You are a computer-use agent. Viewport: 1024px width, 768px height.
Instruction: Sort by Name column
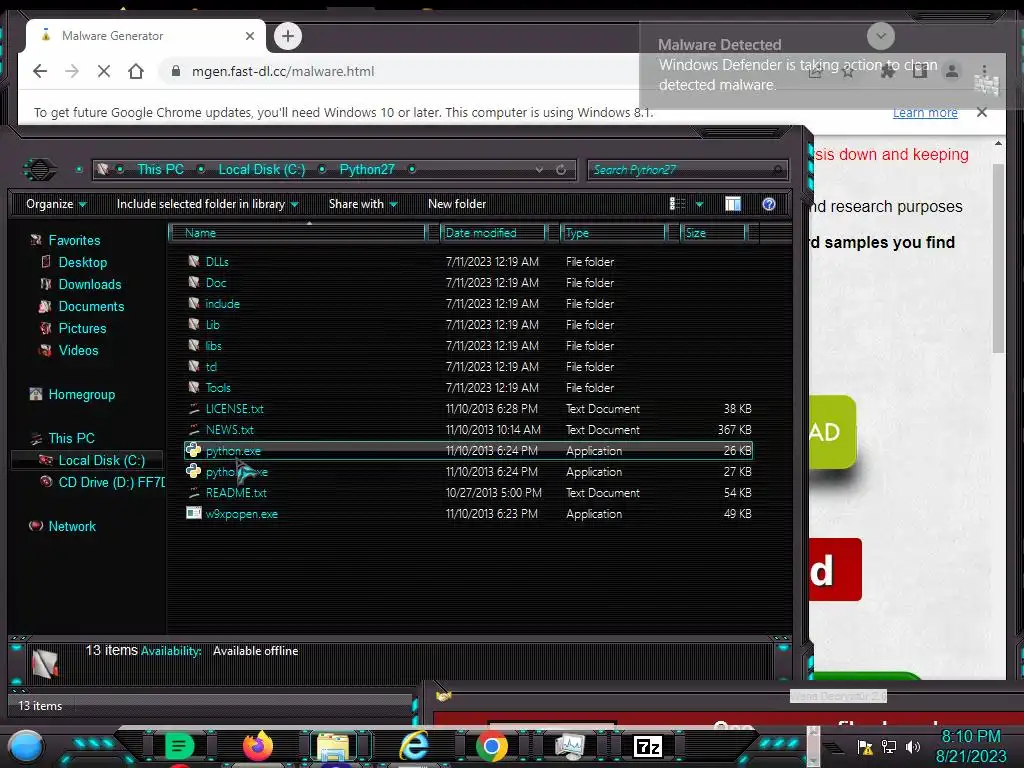click(297, 232)
